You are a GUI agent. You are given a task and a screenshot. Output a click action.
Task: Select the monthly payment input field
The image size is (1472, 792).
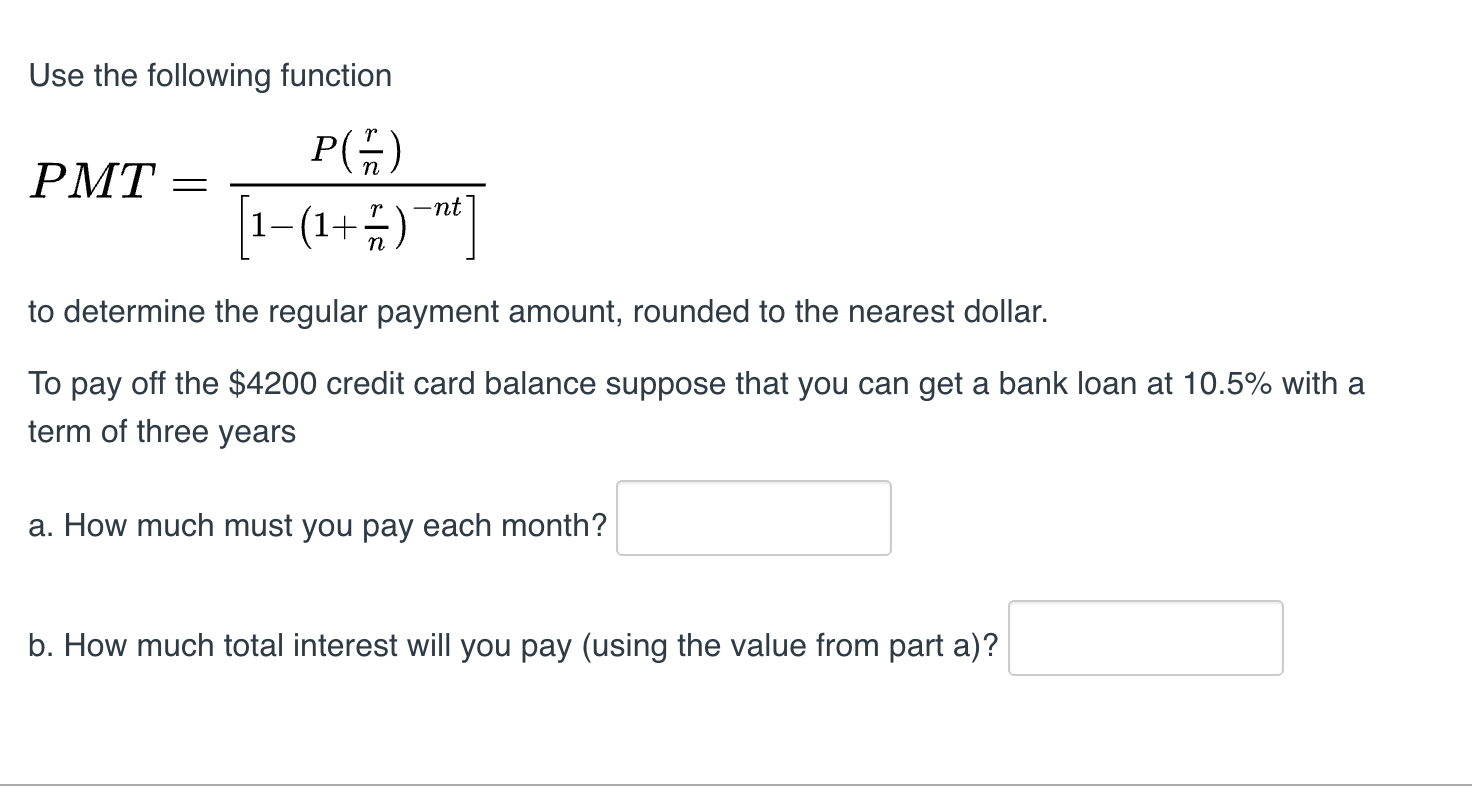click(x=752, y=517)
